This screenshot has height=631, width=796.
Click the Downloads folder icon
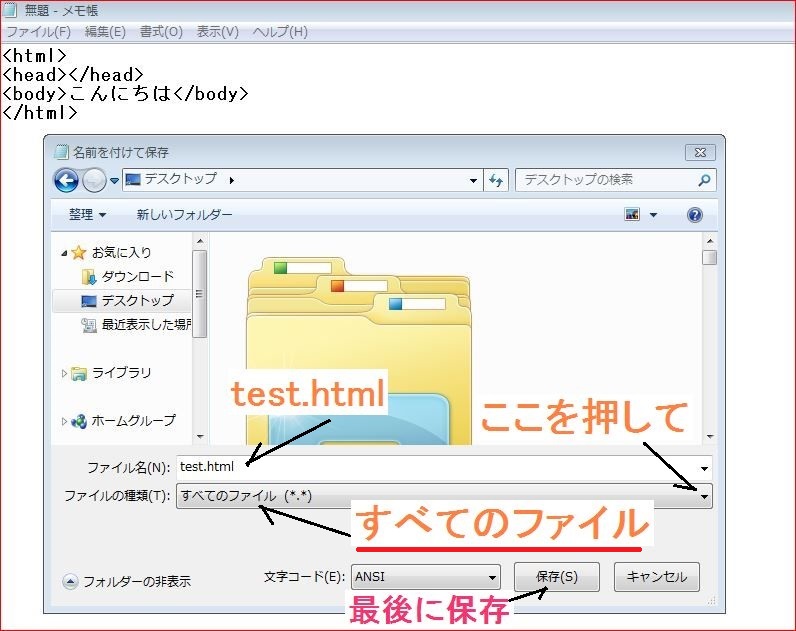click(89, 277)
